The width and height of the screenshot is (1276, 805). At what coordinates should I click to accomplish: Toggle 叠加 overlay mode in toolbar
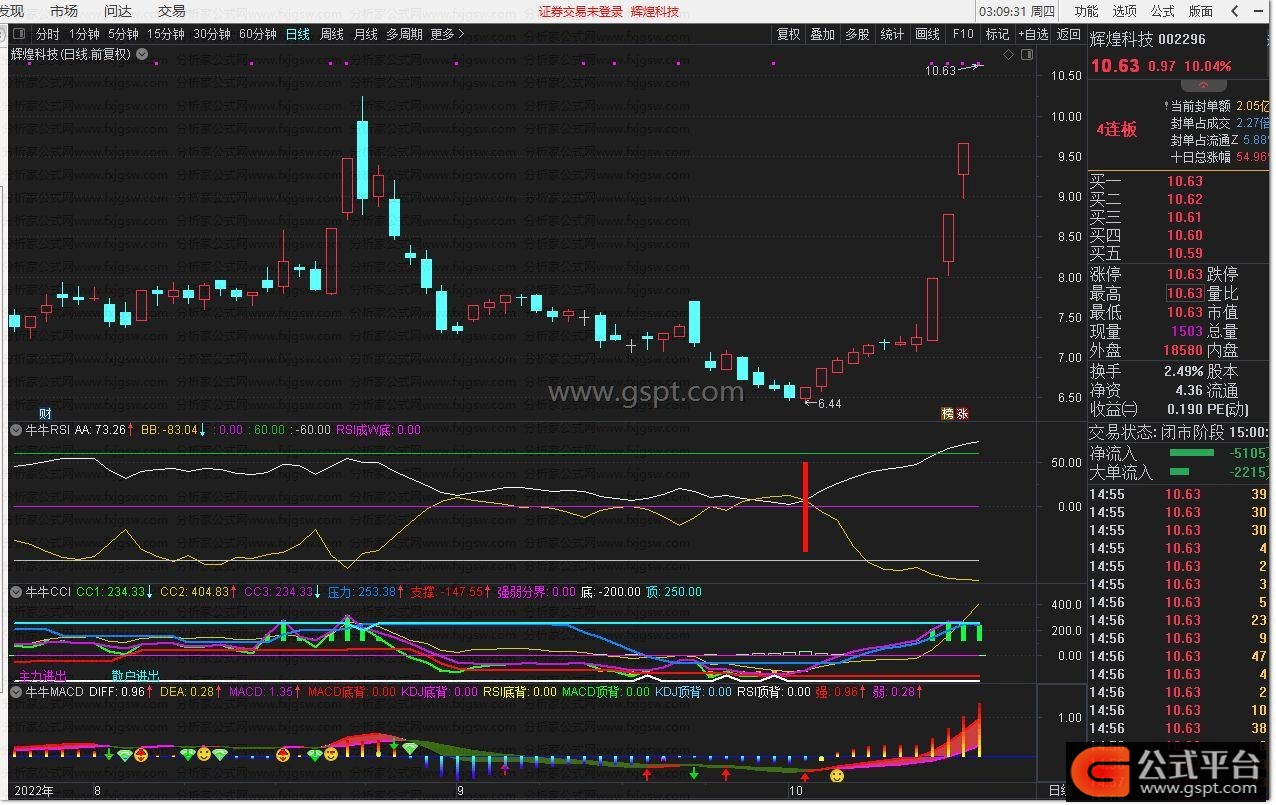pyautogui.click(x=822, y=34)
